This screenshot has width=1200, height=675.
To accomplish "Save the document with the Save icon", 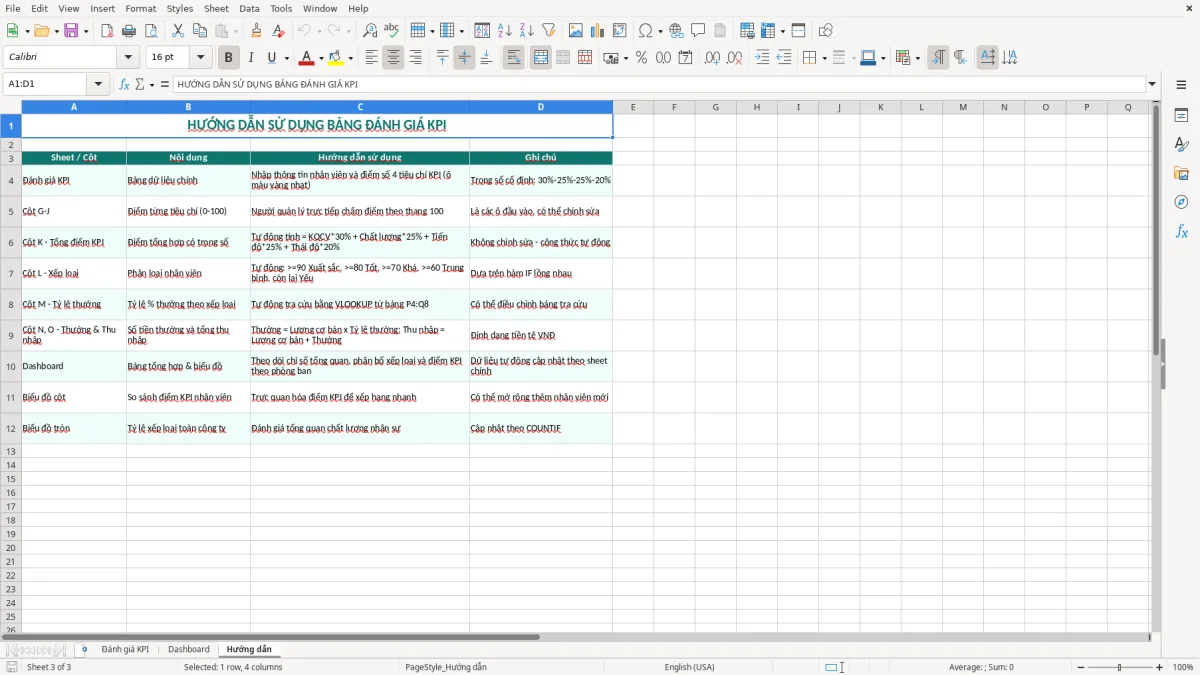I will tap(71, 31).
